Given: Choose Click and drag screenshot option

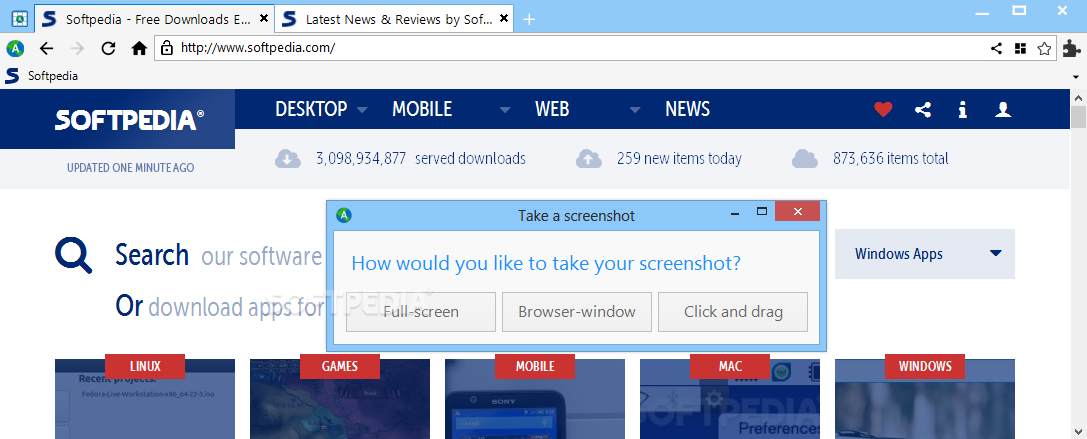Looking at the screenshot, I should pos(733,312).
